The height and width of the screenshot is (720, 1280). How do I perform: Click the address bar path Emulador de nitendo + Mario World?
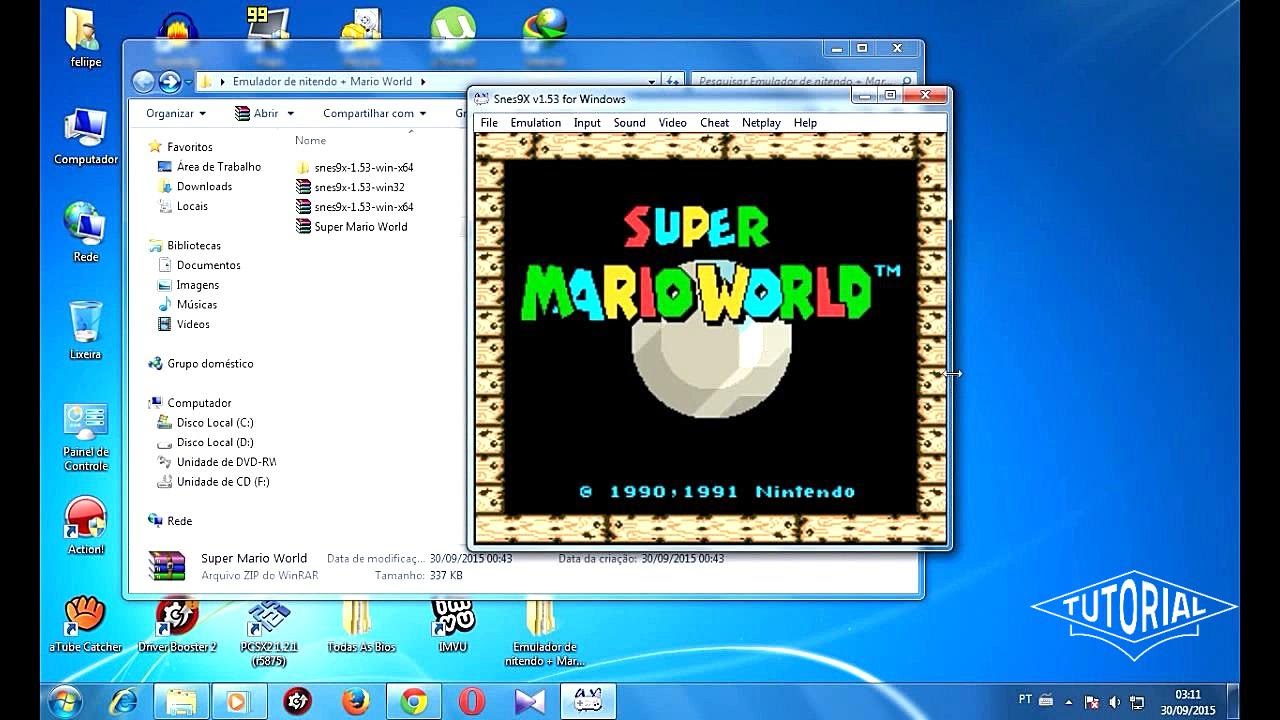(322, 82)
